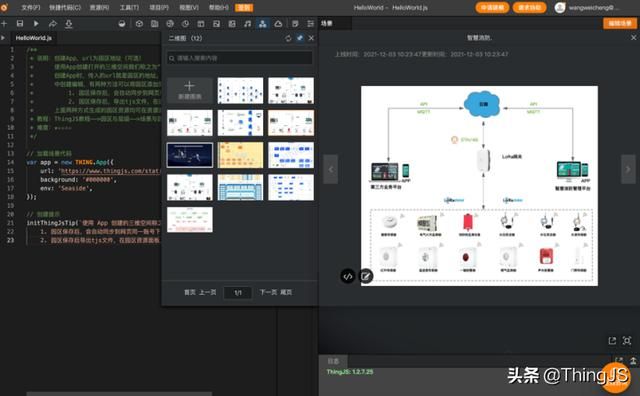Go to 下一页 next page

point(268,292)
